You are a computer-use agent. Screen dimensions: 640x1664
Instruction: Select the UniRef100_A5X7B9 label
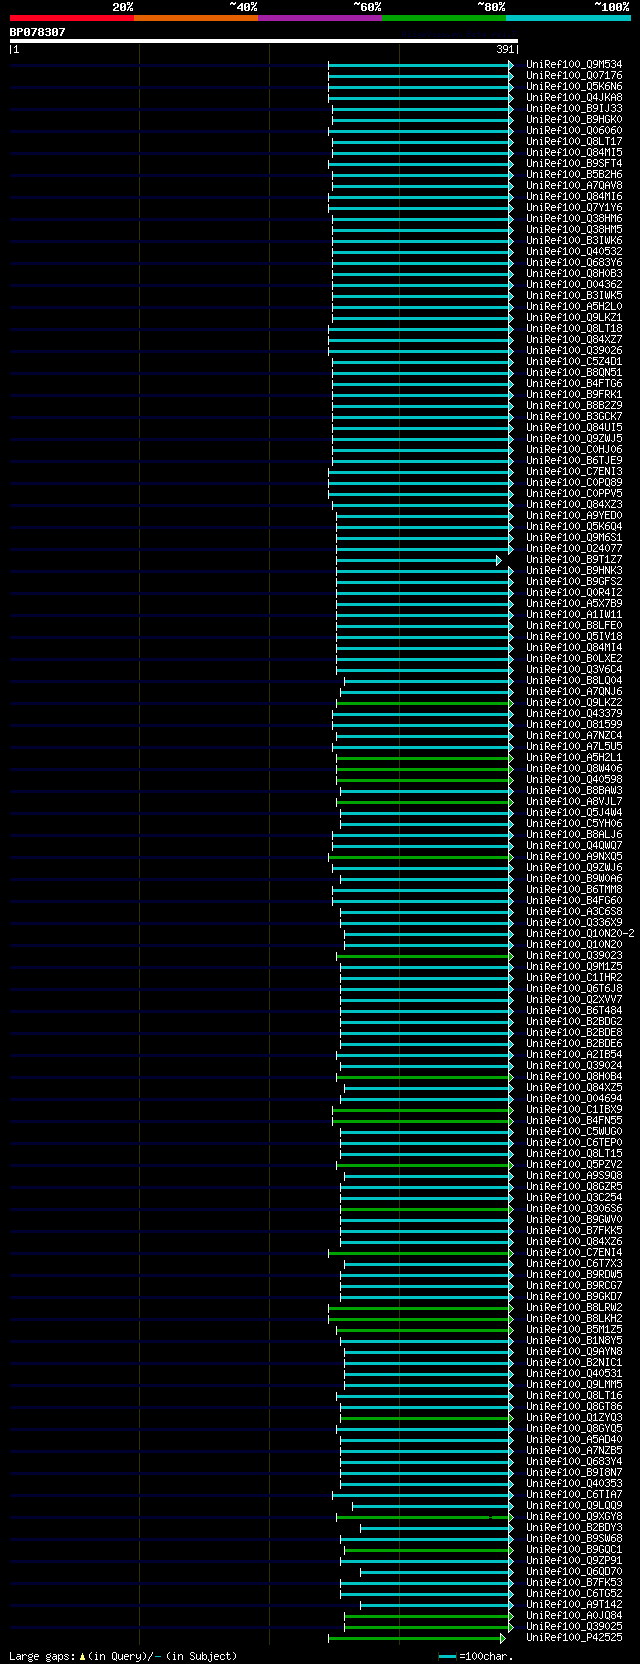click(574, 604)
